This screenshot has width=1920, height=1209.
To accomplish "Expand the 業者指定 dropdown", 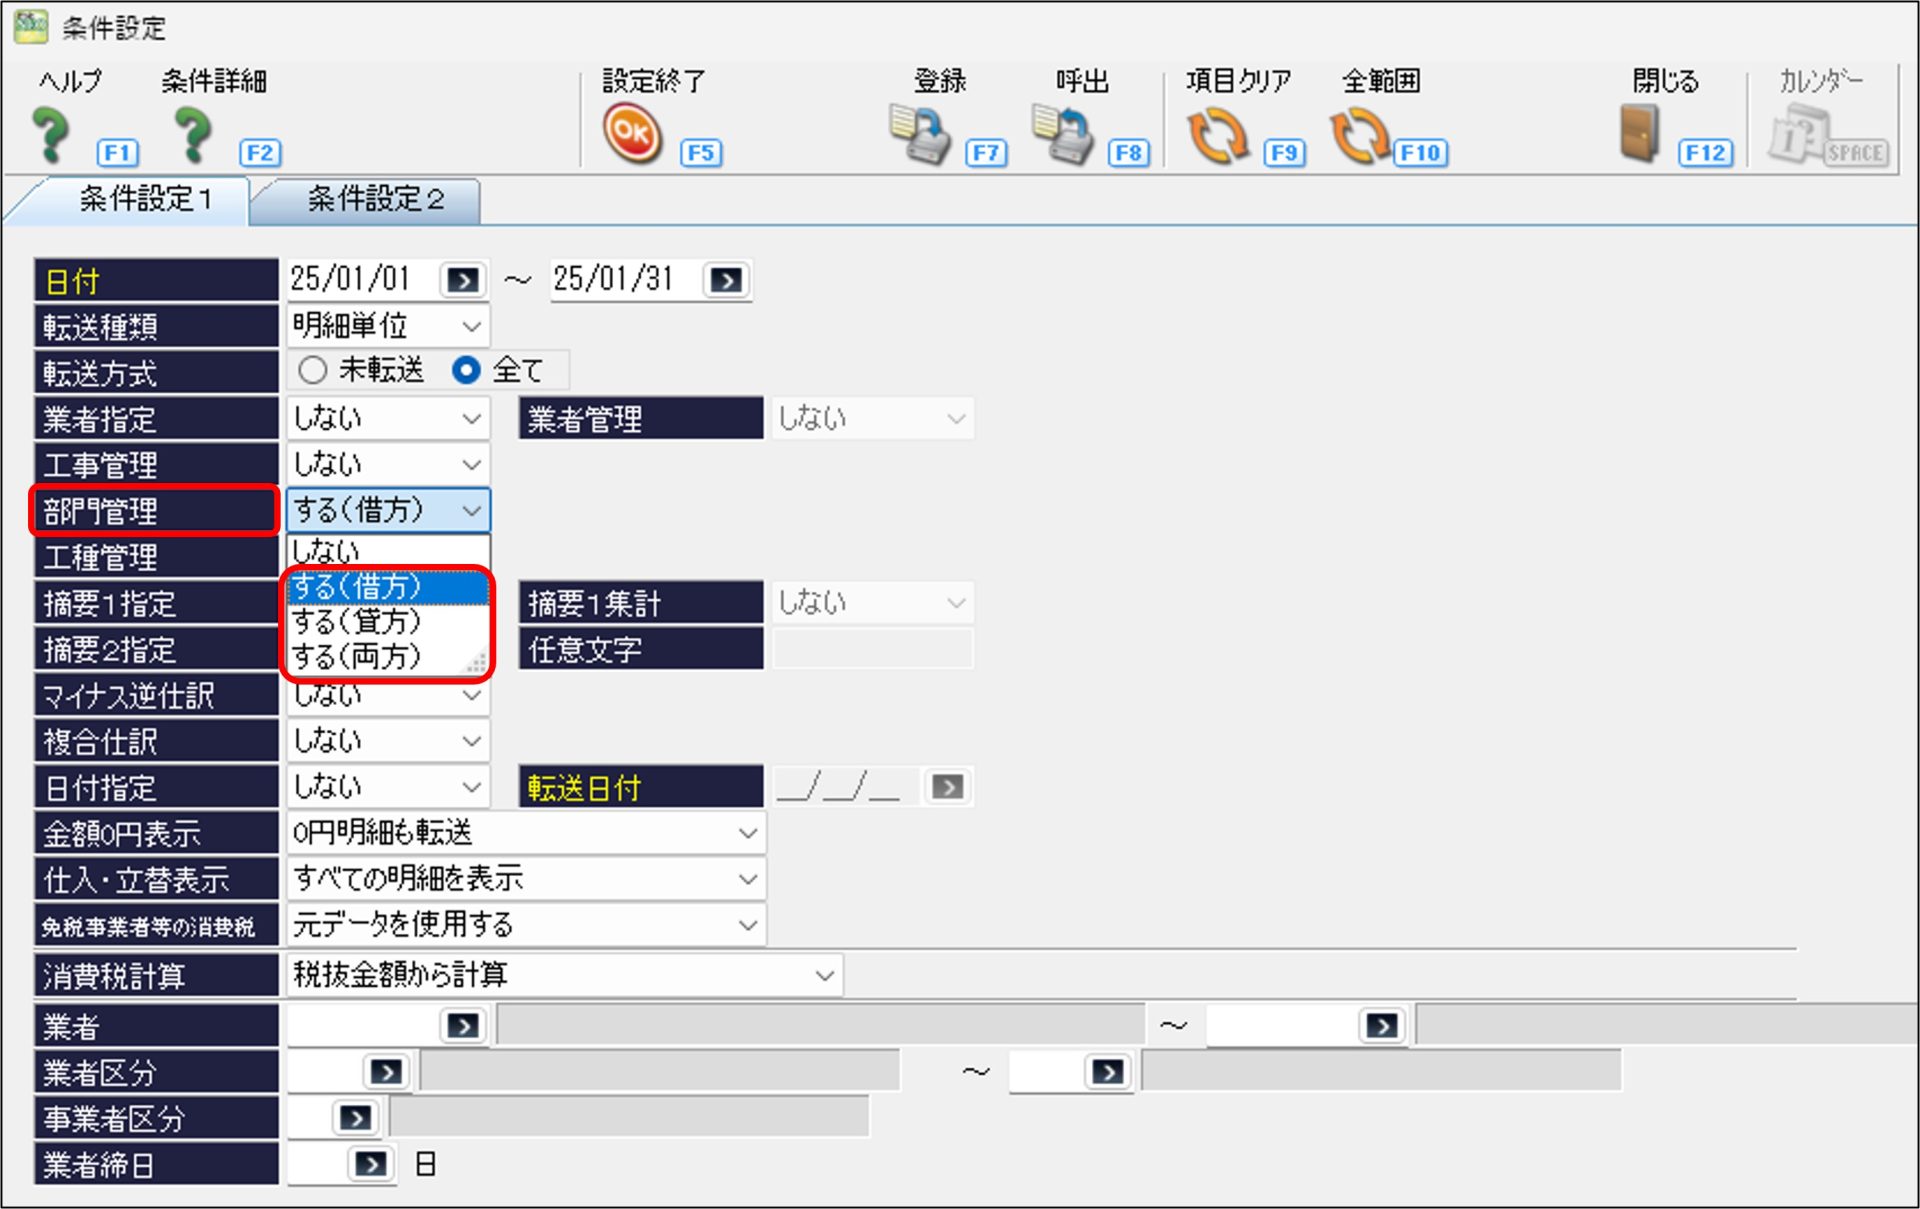I will [x=471, y=418].
